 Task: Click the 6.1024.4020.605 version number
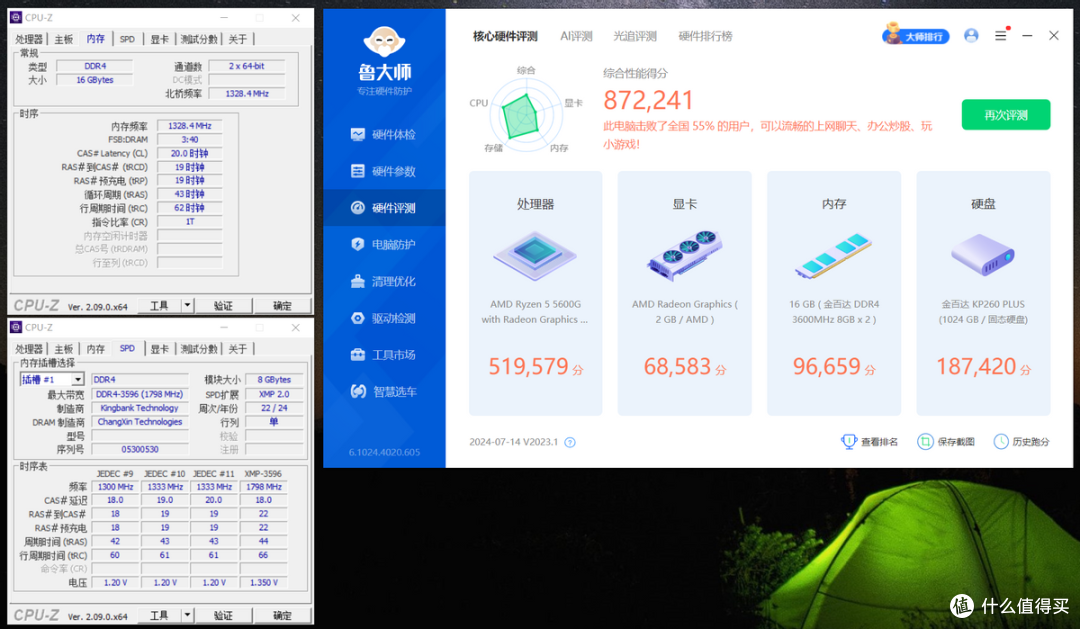384,452
